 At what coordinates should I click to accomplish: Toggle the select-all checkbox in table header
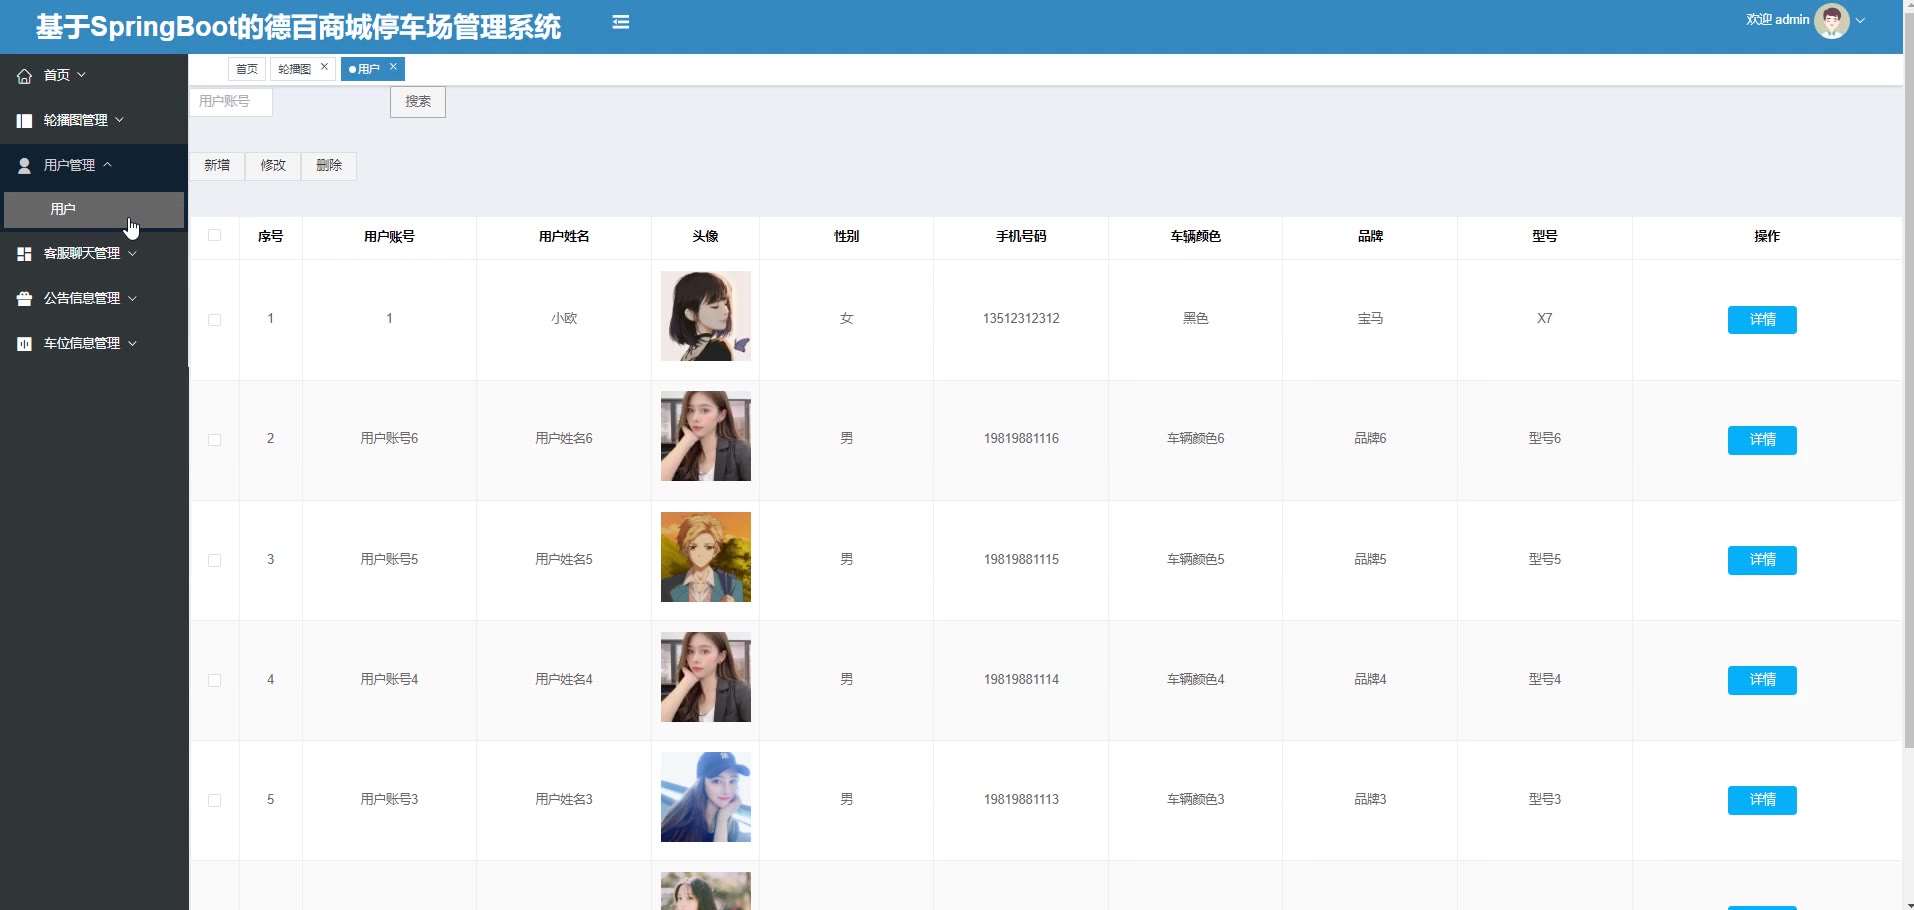tap(214, 236)
